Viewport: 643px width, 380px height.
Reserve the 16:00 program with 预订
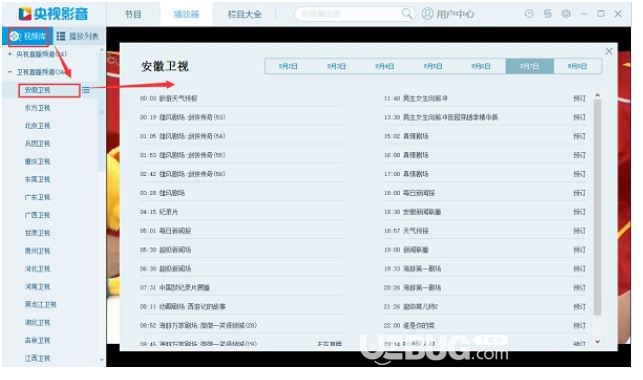coord(579,155)
